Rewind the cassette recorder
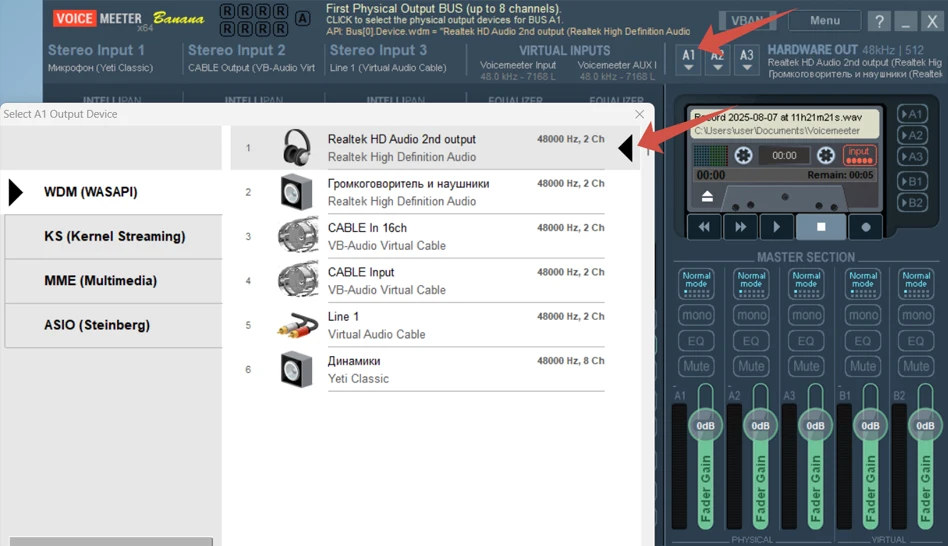Viewport: 948px width, 546px height. [704, 227]
